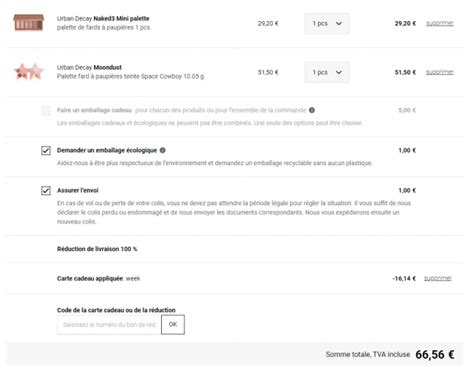
Task: Click the Demander un emballage écologique label
Action: click(x=107, y=150)
